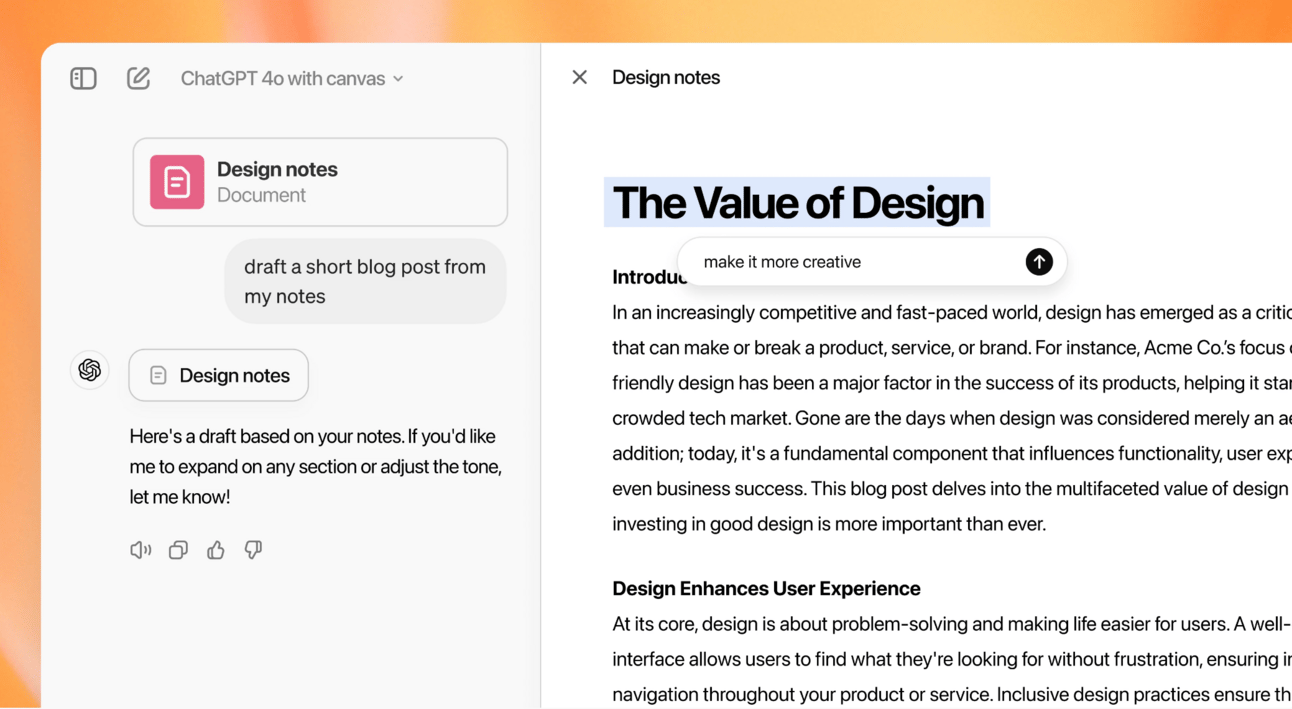The width and height of the screenshot is (1292, 709).
Task: Submit the make it more creative prompt
Action: (x=1039, y=262)
